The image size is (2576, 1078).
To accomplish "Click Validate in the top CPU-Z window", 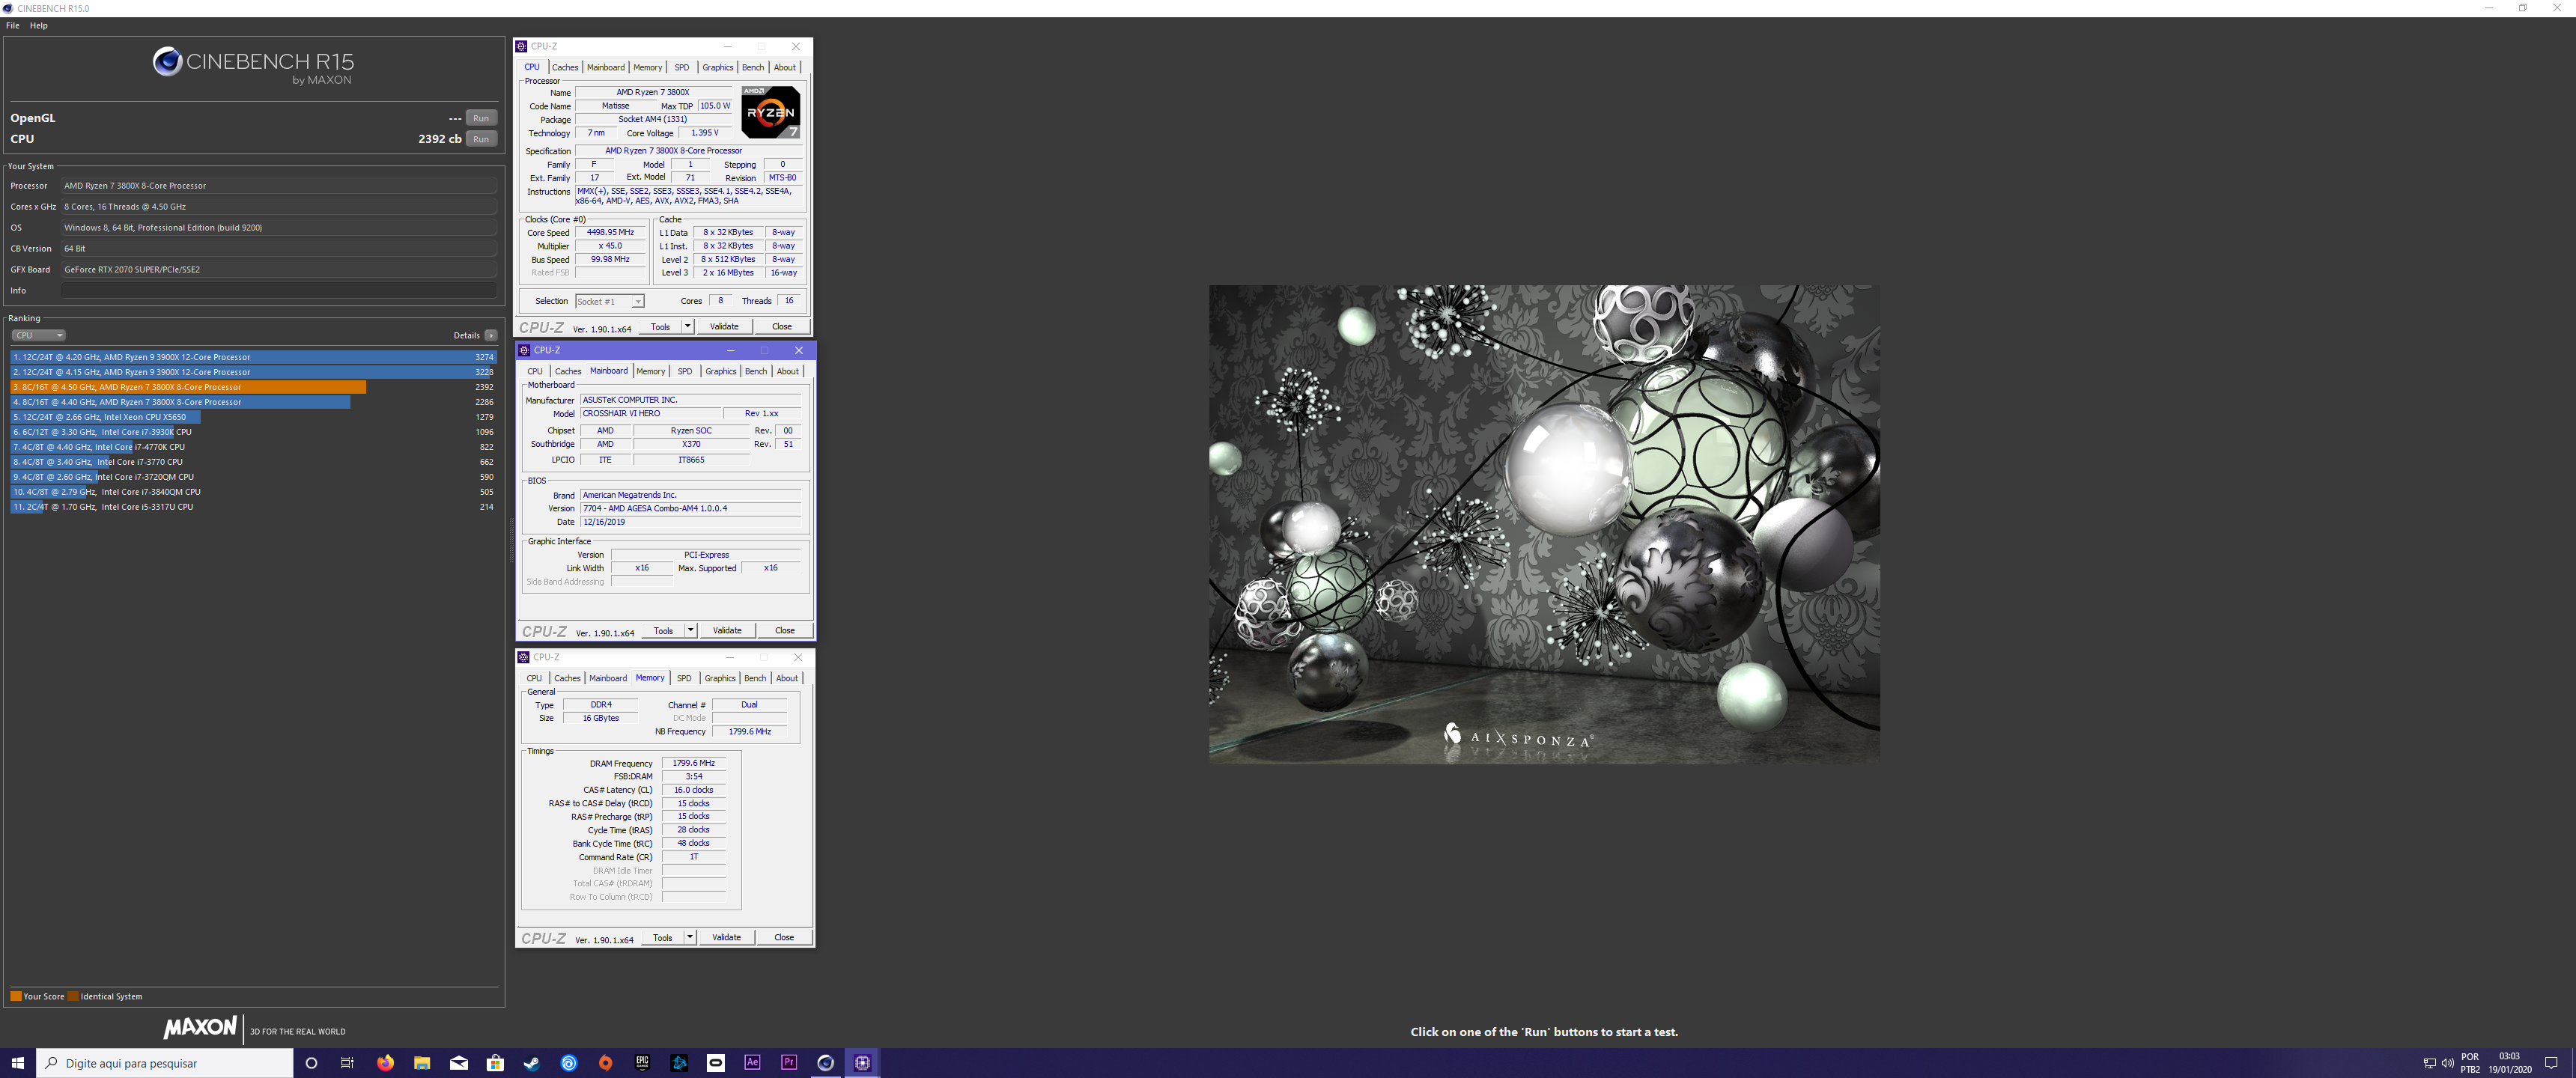I will (x=724, y=326).
